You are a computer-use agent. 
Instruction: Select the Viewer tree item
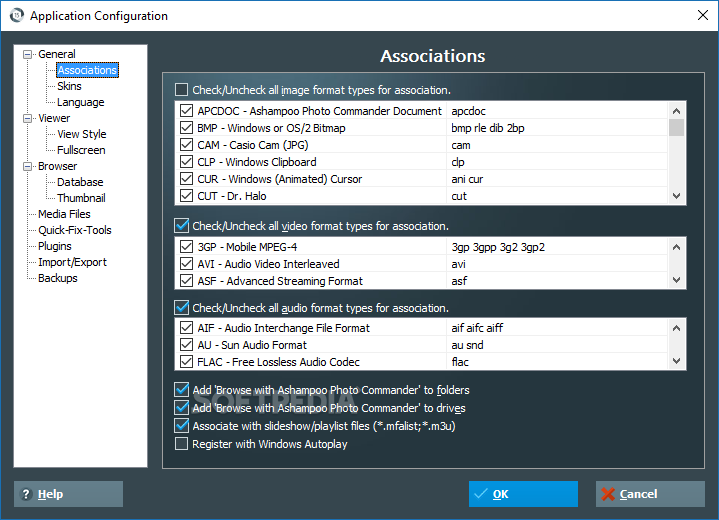point(54,118)
